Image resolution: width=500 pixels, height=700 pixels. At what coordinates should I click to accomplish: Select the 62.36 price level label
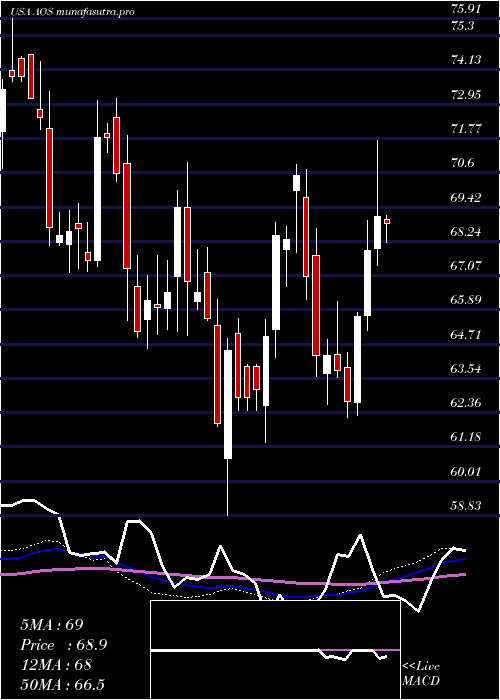click(x=466, y=403)
